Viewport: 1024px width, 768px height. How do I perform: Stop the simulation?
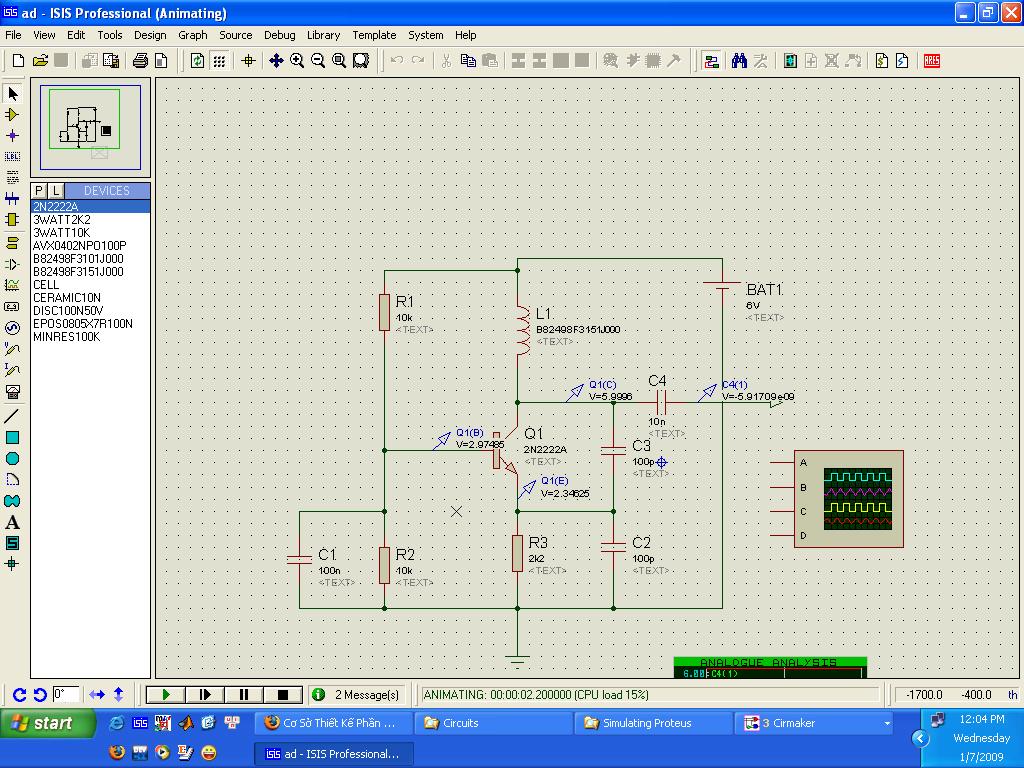coord(283,694)
